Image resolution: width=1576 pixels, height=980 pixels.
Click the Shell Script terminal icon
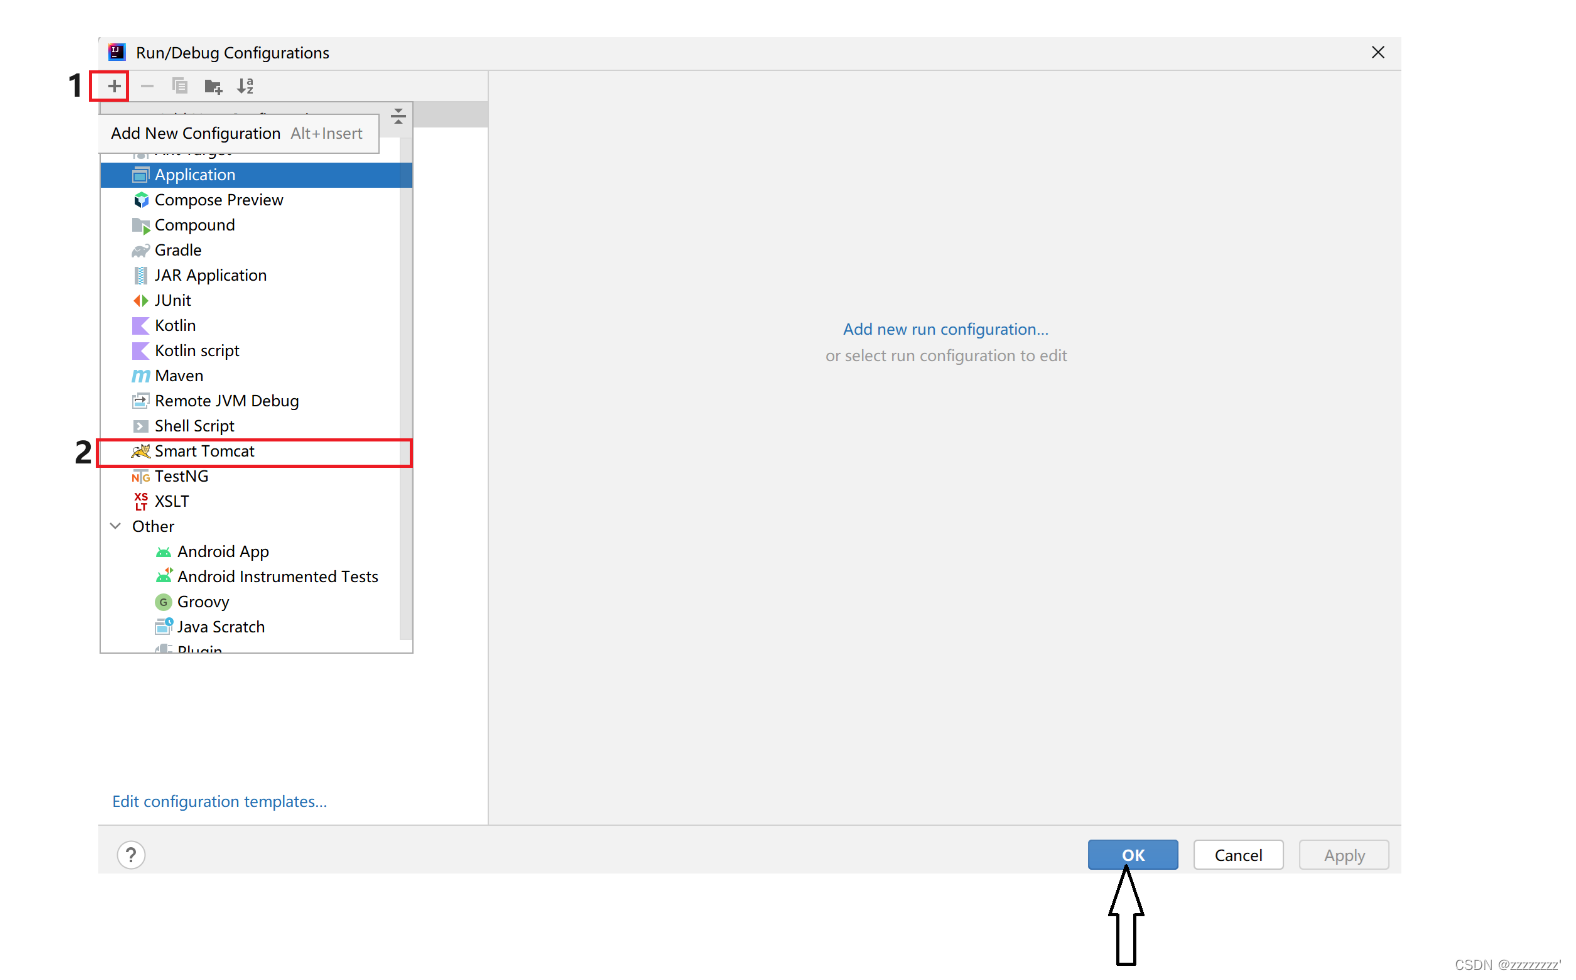click(x=141, y=426)
